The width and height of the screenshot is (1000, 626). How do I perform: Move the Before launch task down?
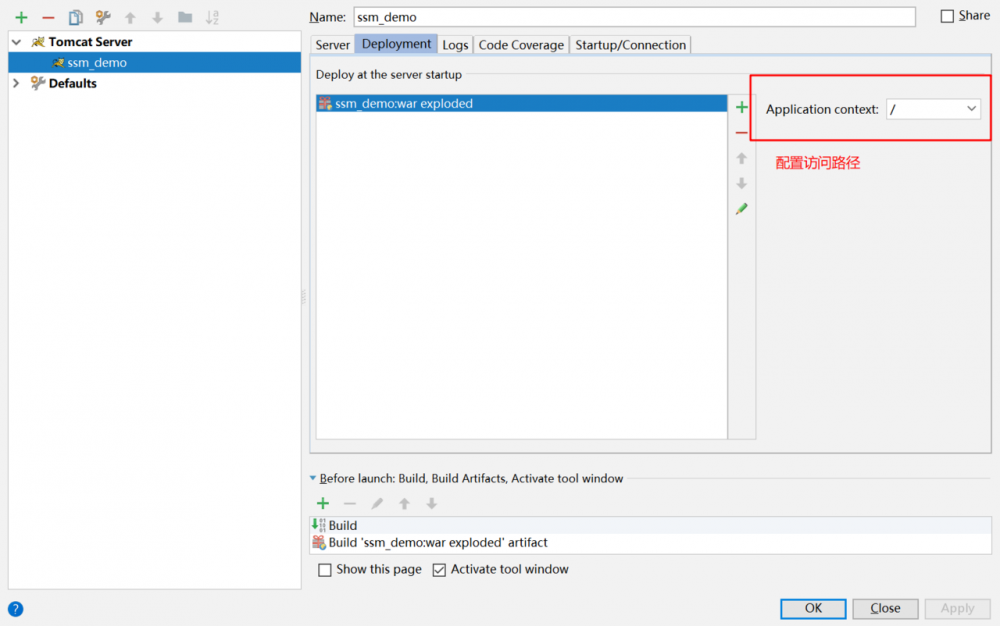(432, 504)
